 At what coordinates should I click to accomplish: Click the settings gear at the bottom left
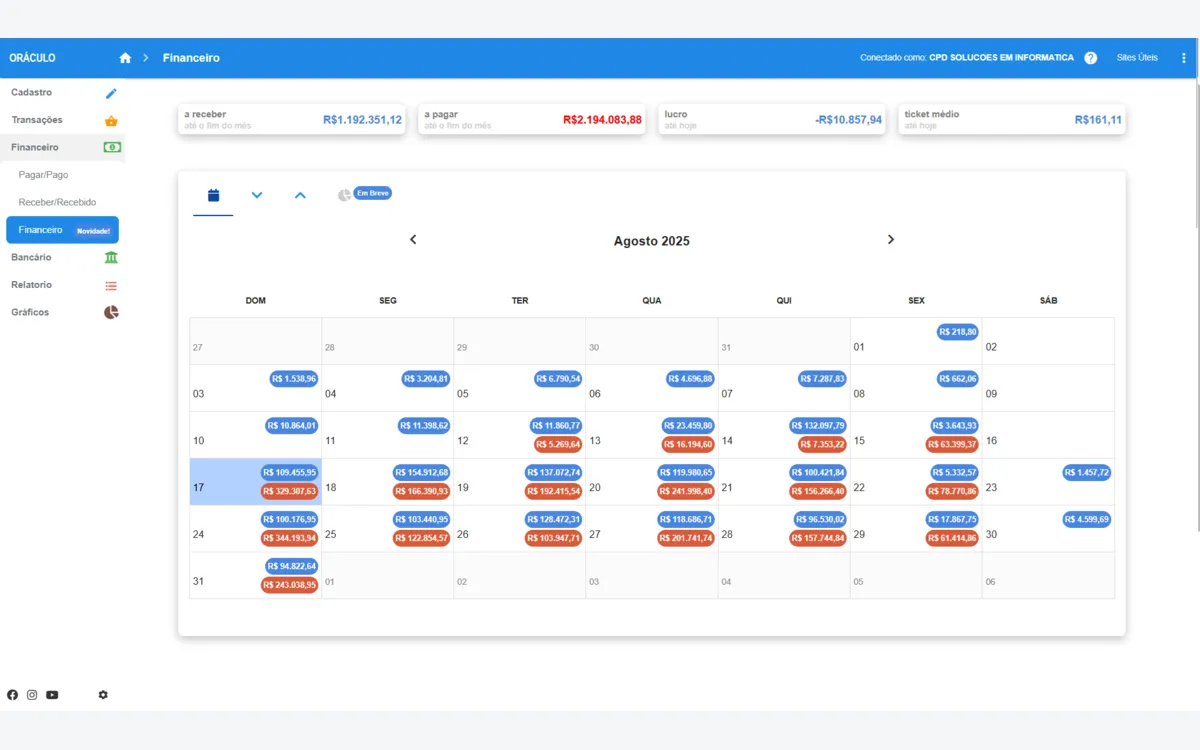click(103, 694)
